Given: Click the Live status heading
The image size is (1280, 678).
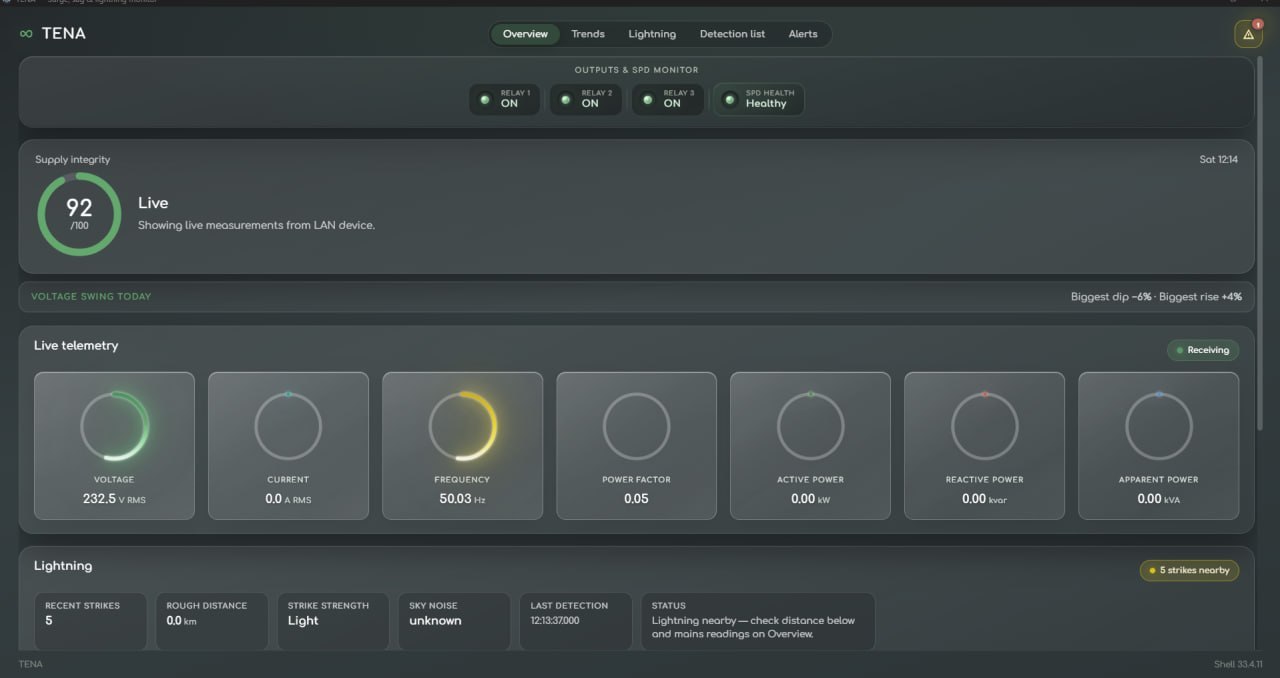Looking at the screenshot, I should point(153,203).
